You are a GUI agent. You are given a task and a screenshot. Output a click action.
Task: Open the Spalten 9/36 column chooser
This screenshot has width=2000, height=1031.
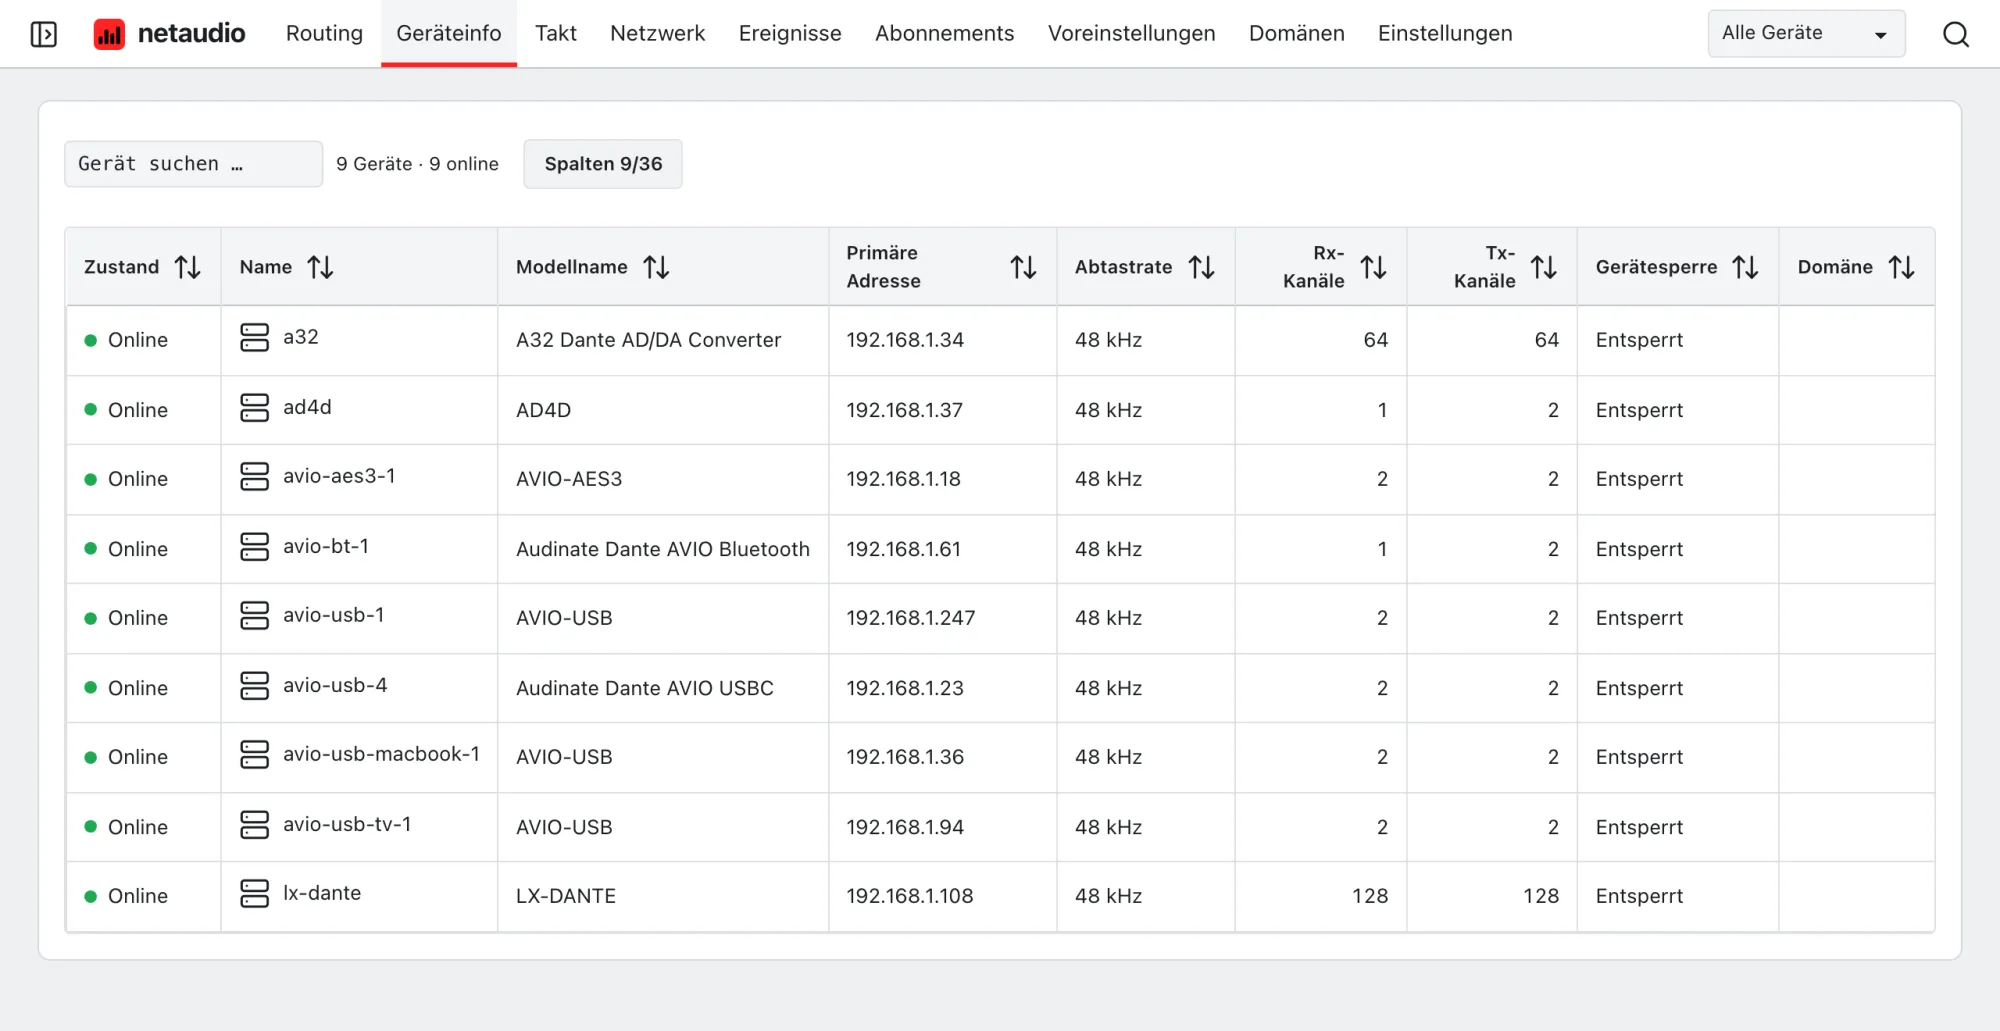point(603,164)
